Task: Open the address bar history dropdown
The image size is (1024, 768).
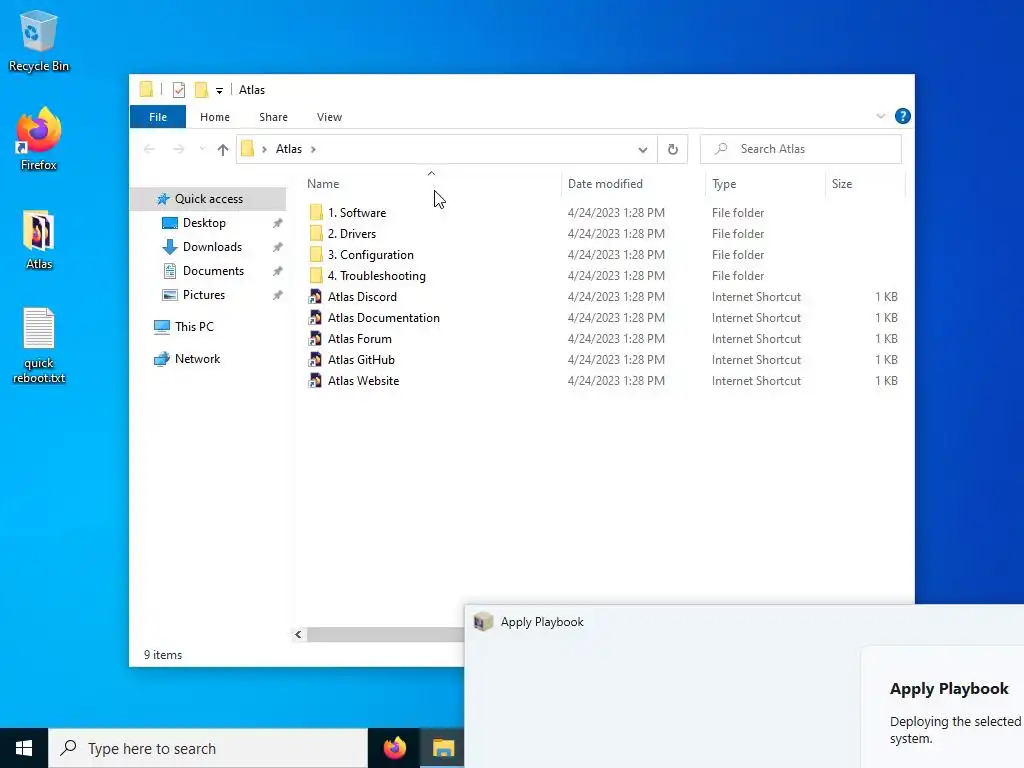Action: 643,150
